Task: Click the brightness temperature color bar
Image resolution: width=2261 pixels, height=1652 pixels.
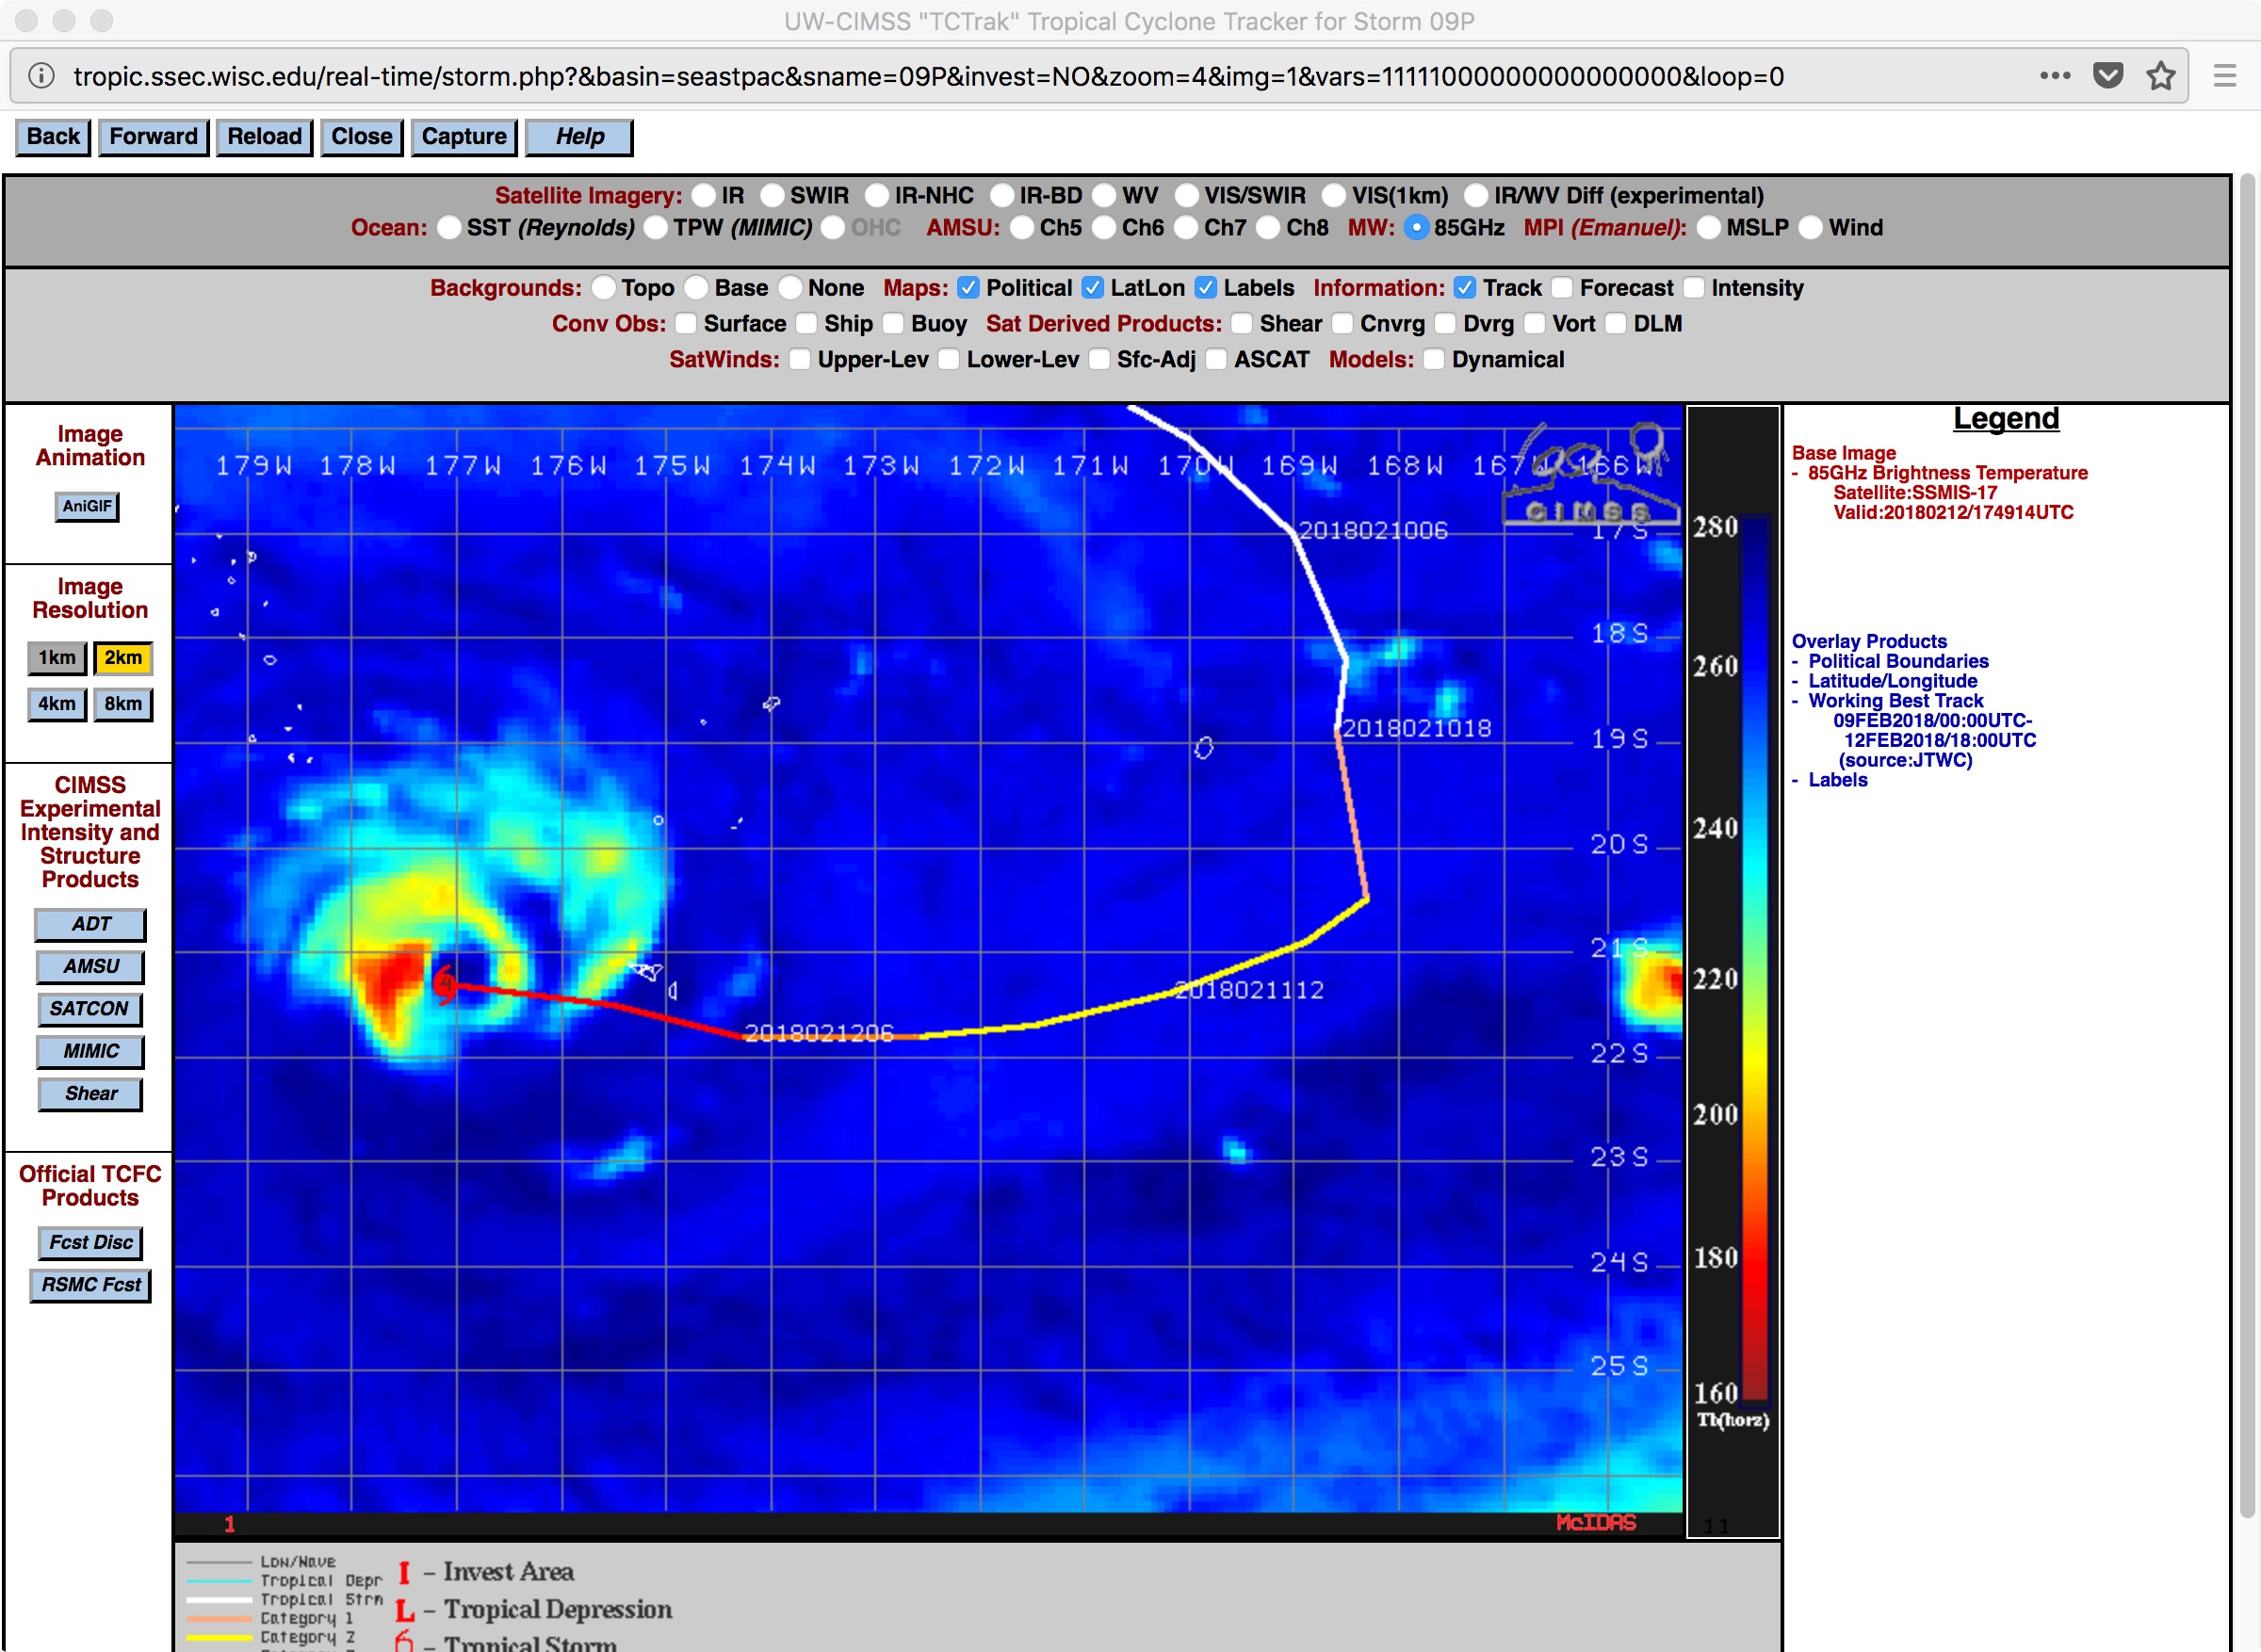Action: click(x=1755, y=958)
